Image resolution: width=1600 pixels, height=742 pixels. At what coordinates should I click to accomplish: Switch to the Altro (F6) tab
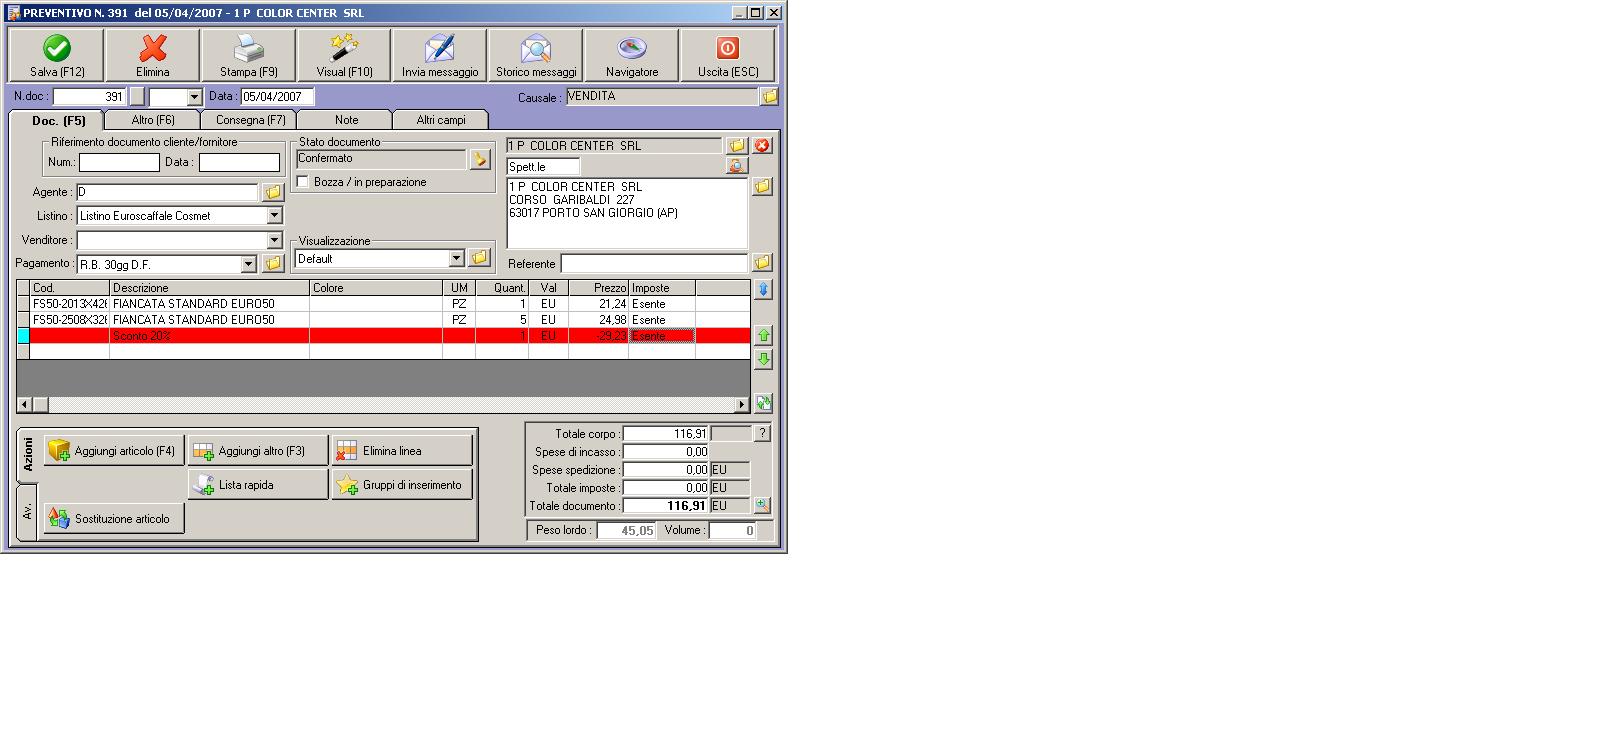153,120
